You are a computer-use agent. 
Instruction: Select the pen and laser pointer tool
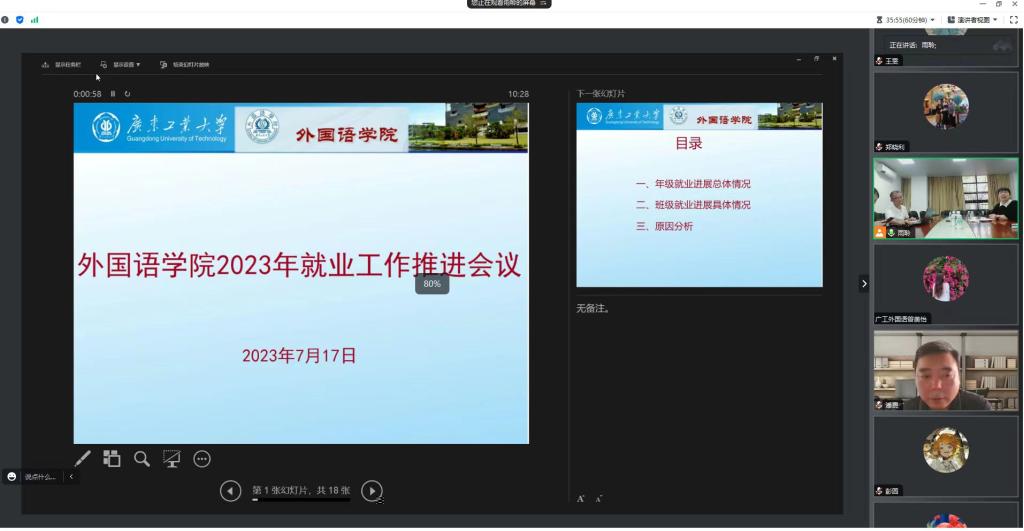click(82, 458)
